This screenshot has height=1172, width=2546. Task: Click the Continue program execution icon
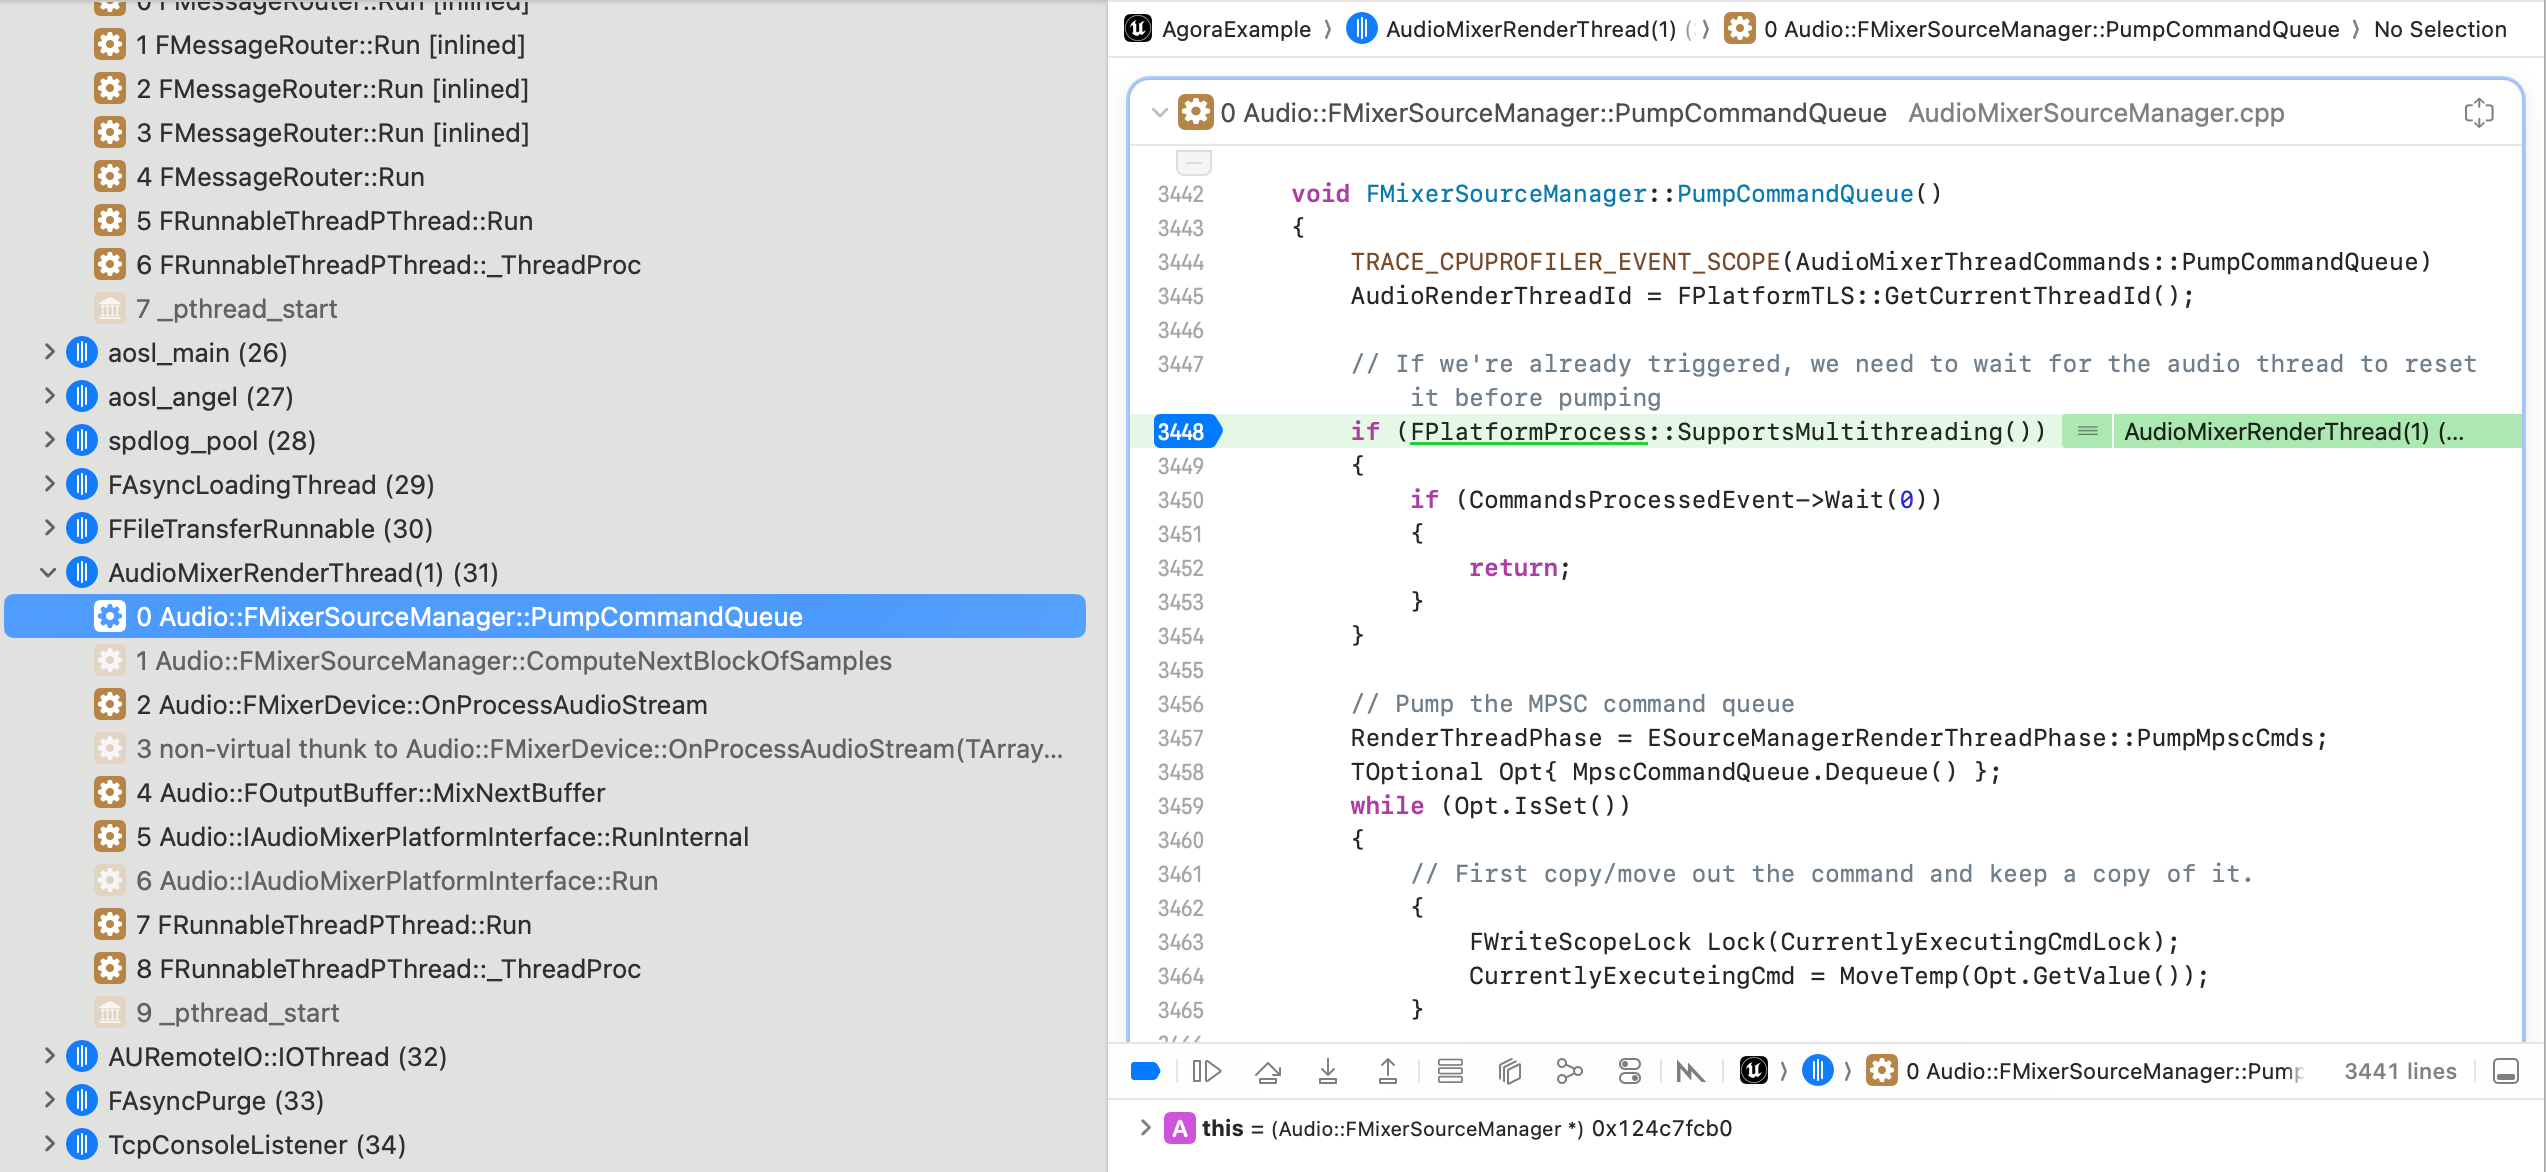point(1207,1071)
